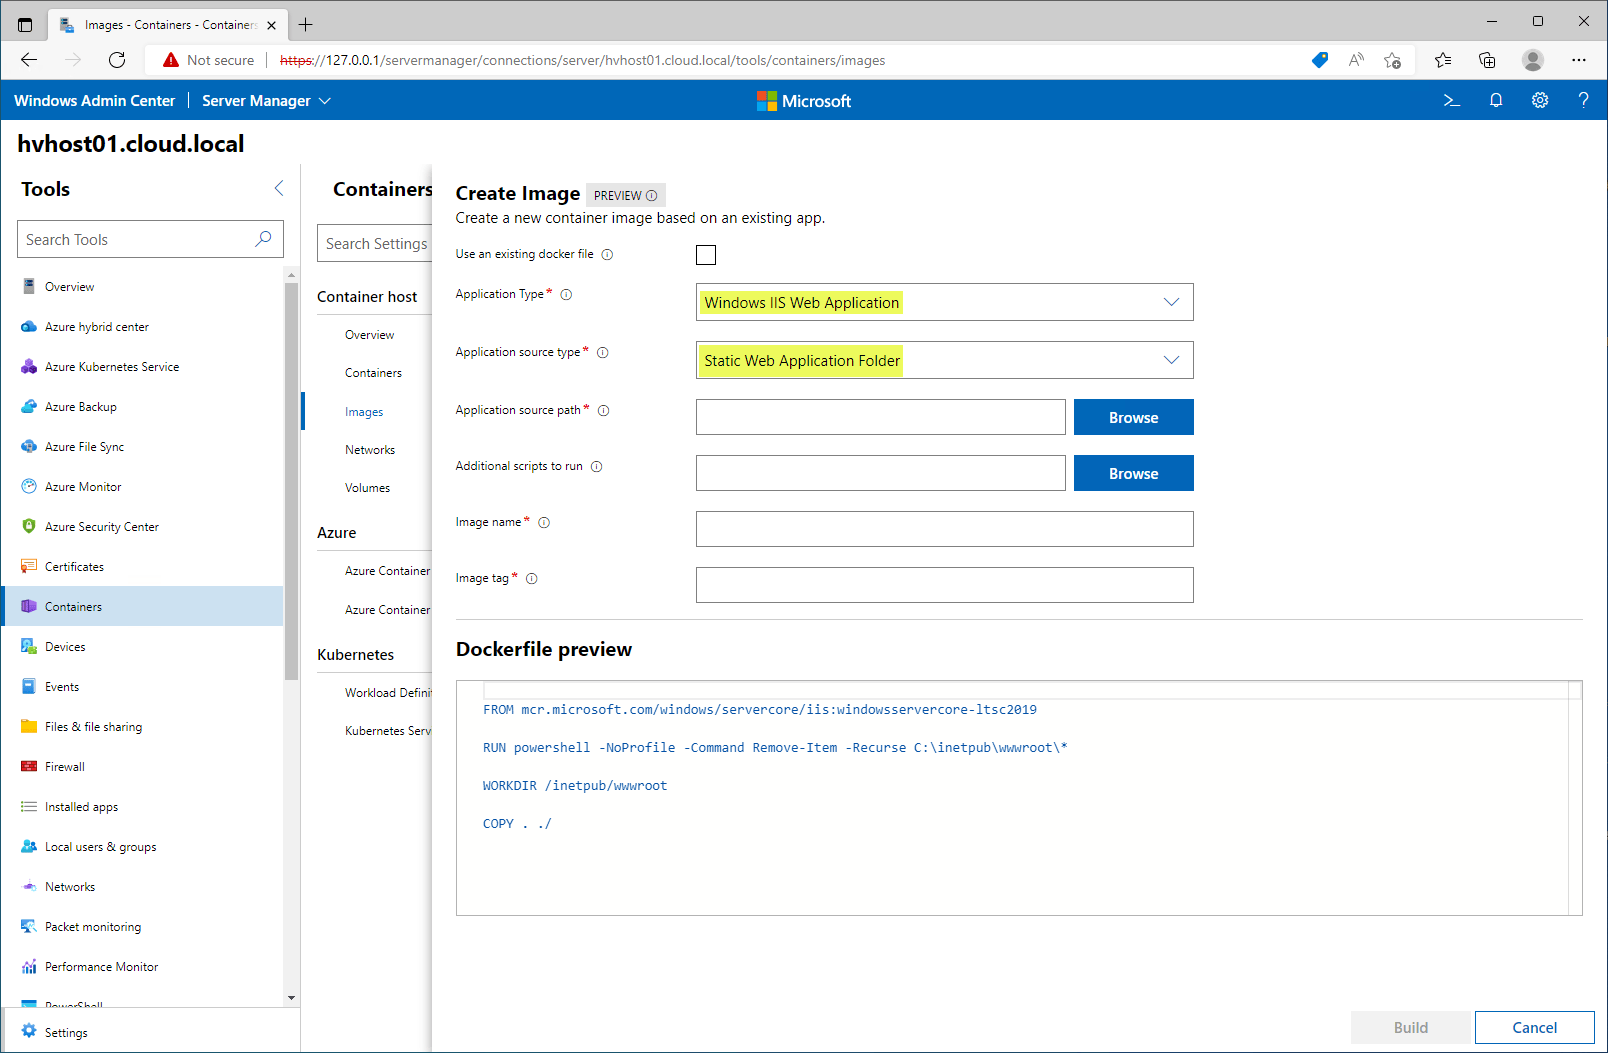Expand the Server Manager dropdown in header

[x=266, y=100]
